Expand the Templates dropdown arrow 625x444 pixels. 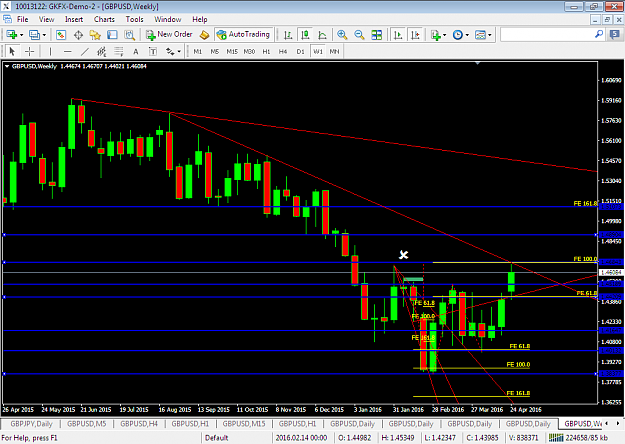[x=489, y=35]
